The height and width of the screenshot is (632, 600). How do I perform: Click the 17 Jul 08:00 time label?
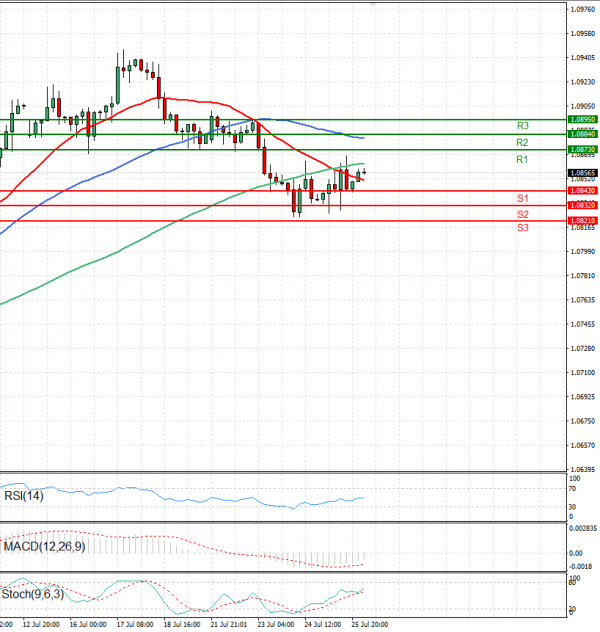pyautogui.click(x=135, y=624)
